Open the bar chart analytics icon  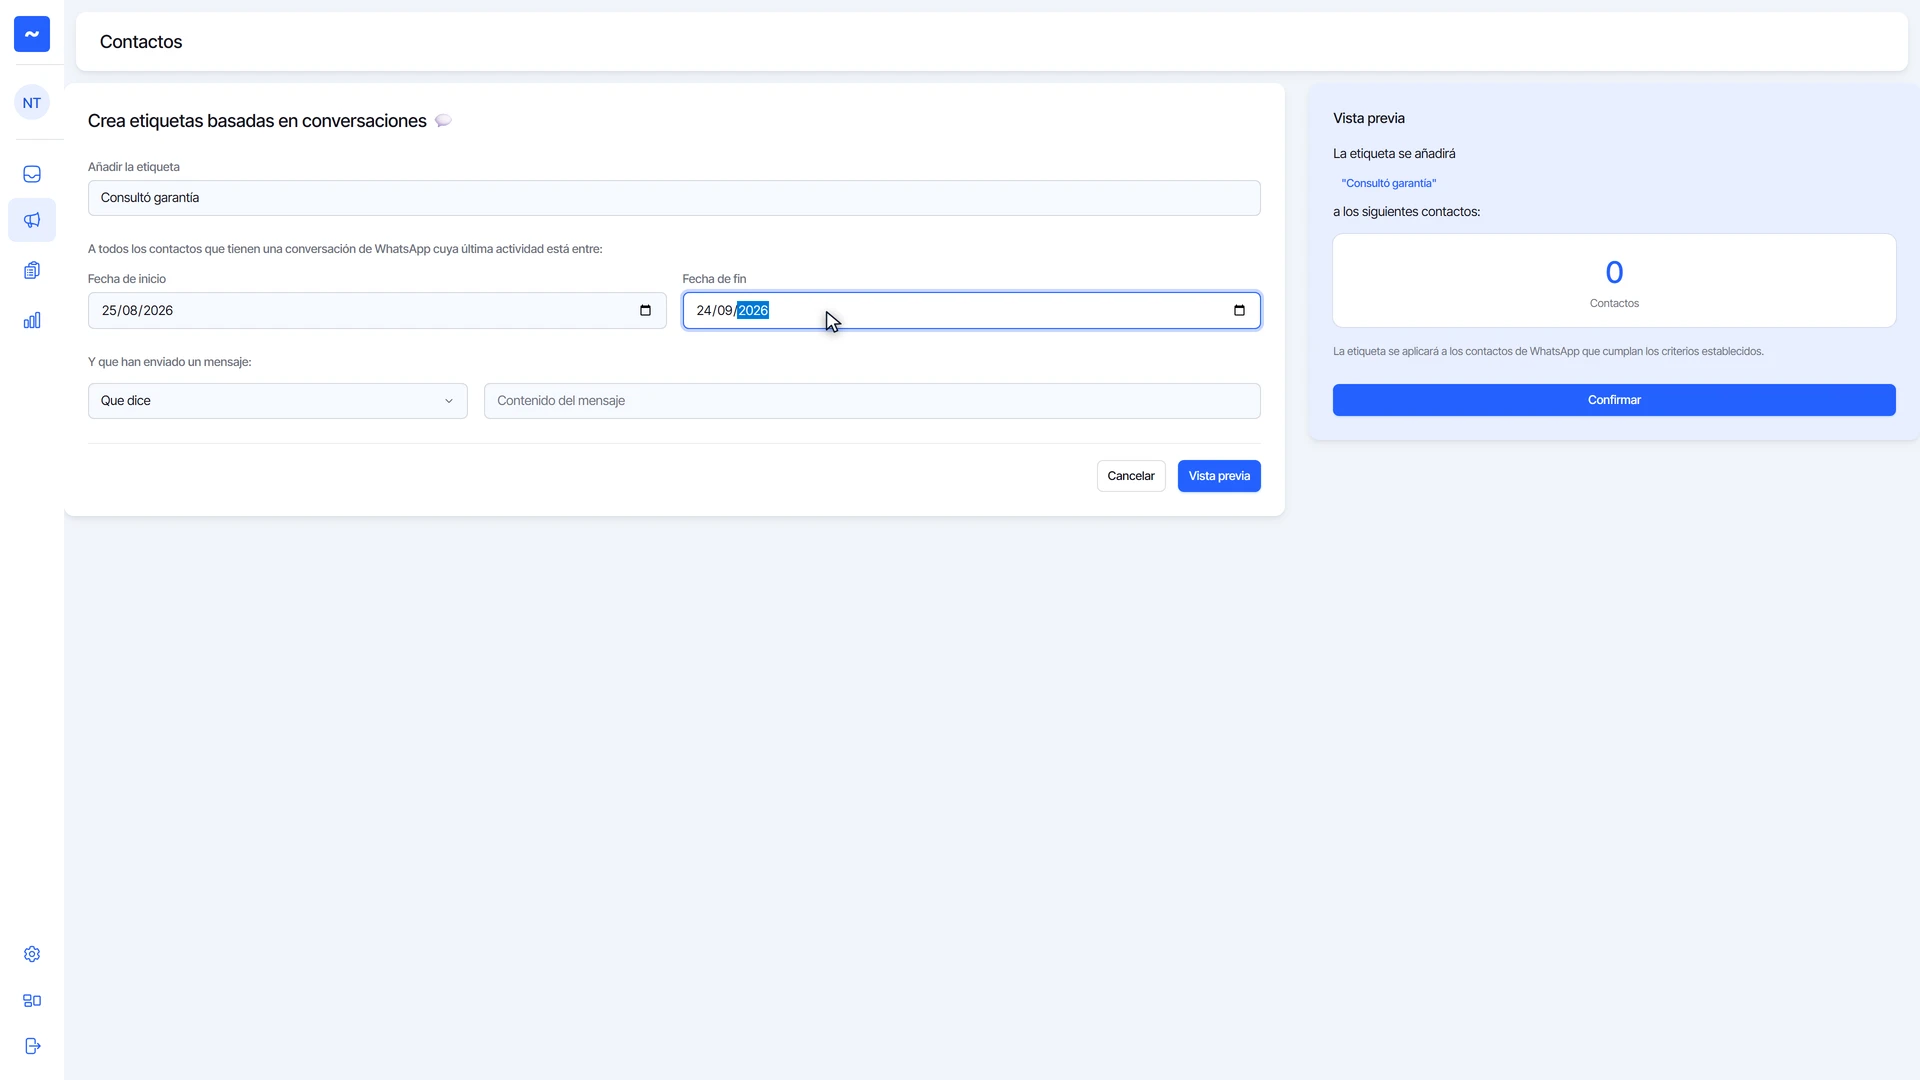click(32, 320)
